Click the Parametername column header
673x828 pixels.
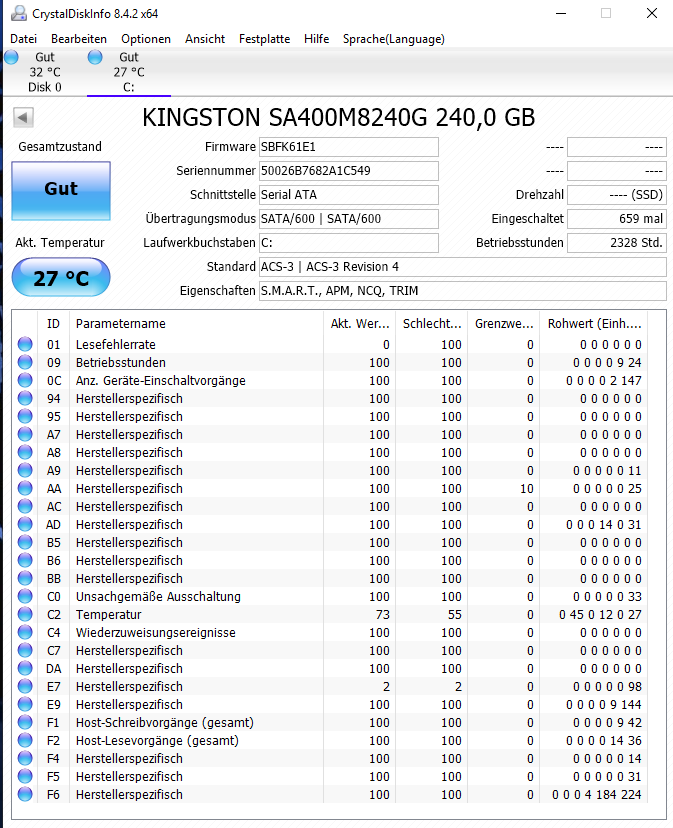point(196,324)
